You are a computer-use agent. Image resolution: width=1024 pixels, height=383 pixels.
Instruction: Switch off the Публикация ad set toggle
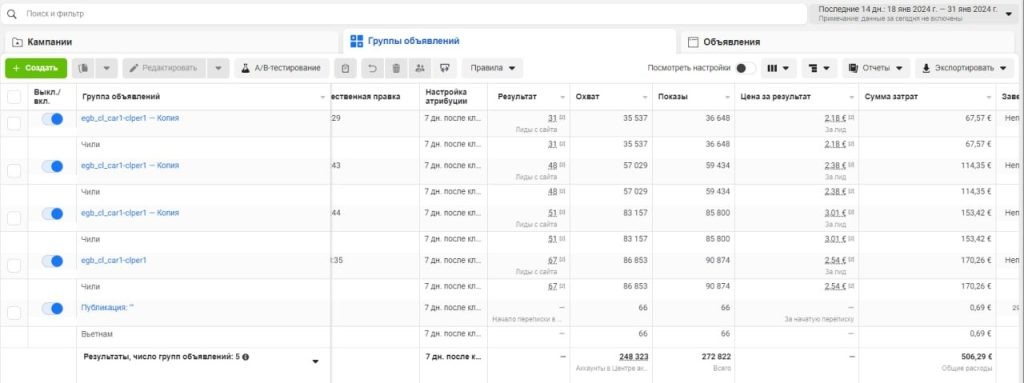coord(52,308)
